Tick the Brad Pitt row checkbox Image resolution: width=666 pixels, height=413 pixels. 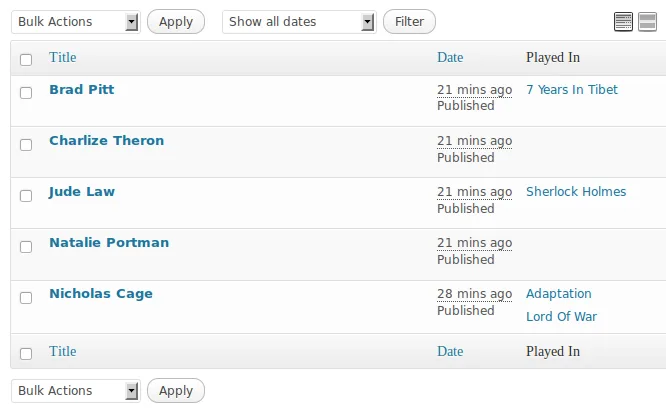tap(26, 93)
